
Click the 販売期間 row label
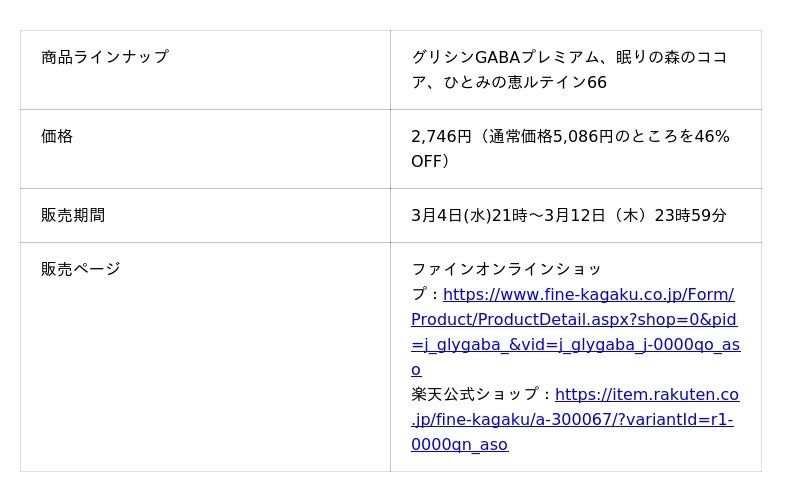point(73,215)
